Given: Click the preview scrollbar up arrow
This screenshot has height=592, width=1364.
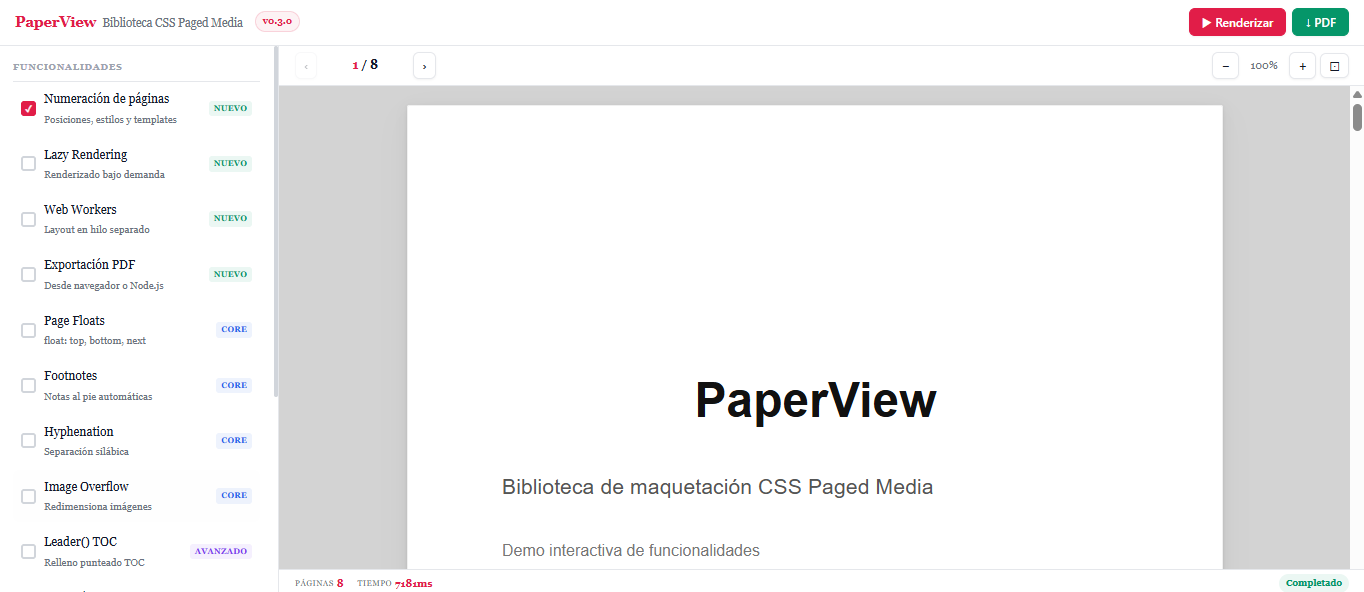Looking at the screenshot, I should pyautogui.click(x=1357, y=94).
